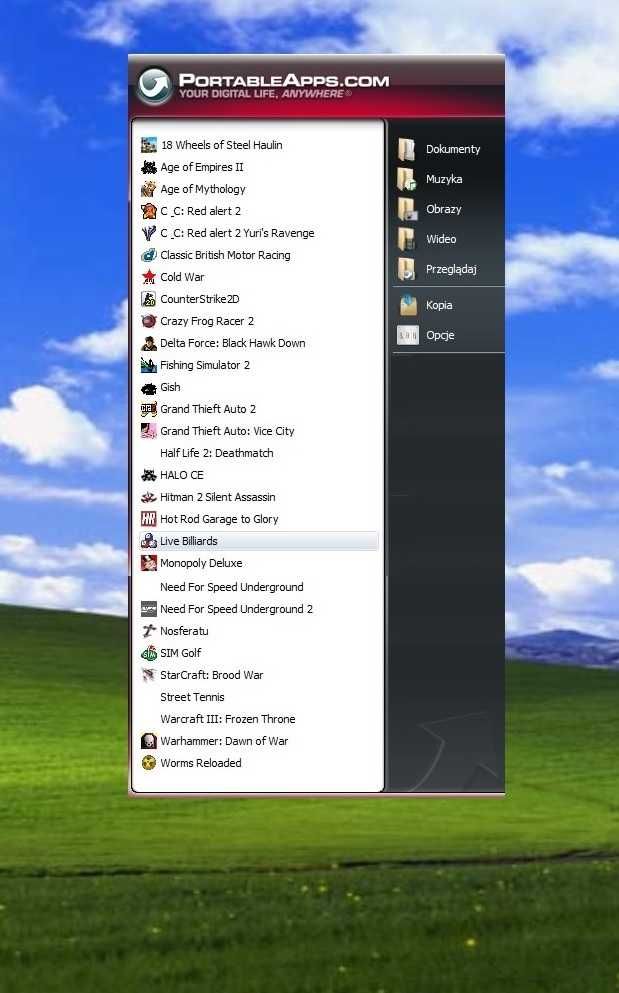
Task: Click the SIM Golf icon
Action: pyautogui.click(x=148, y=653)
